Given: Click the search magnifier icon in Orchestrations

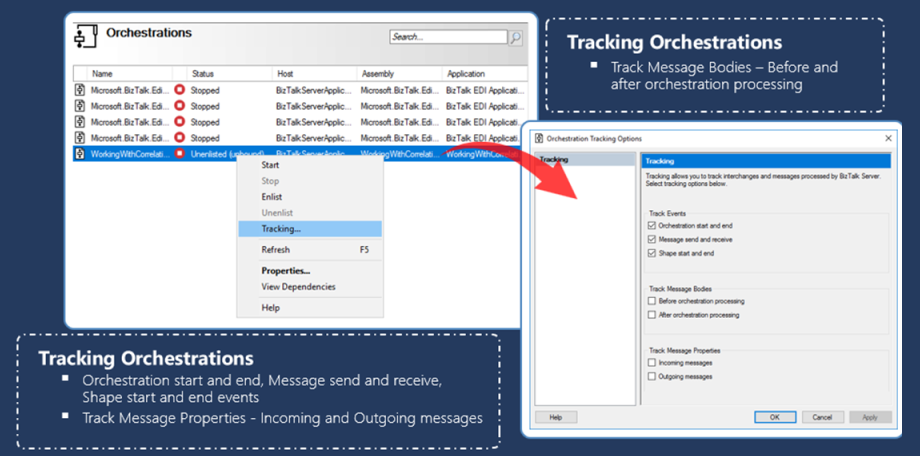Looking at the screenshot, I should (515, 38).
